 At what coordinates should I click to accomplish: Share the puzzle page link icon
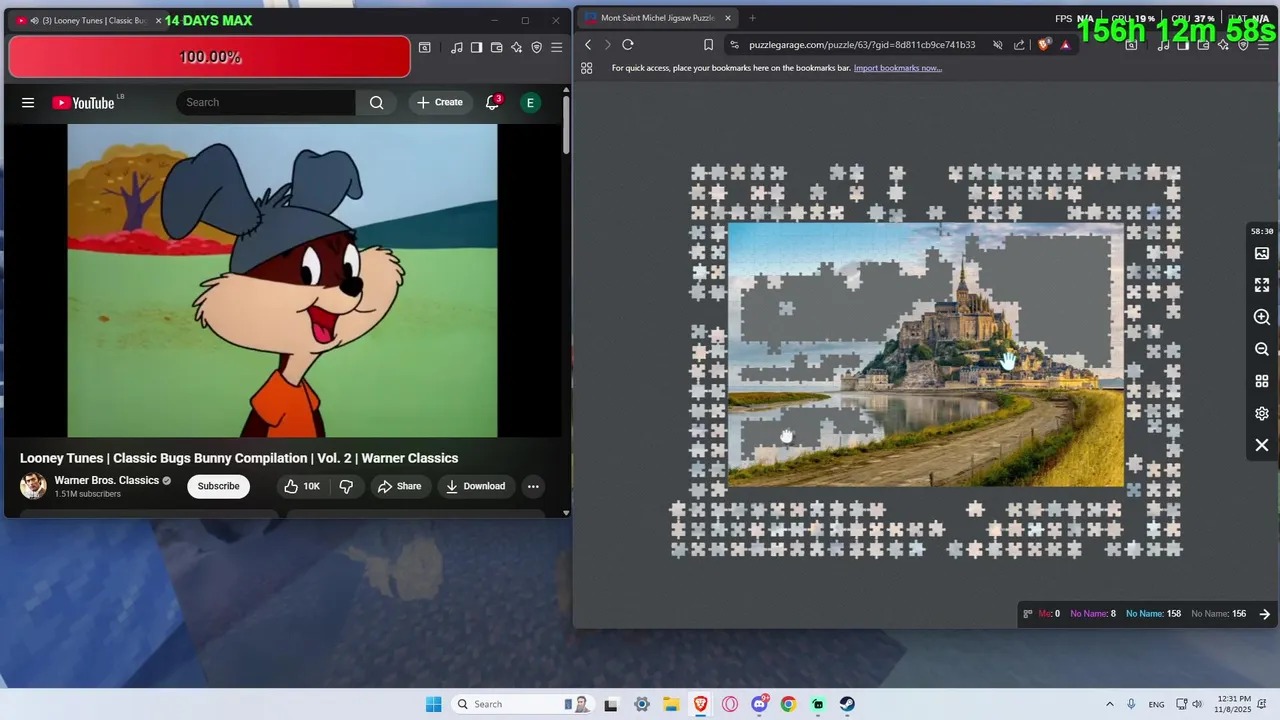pos(1019,45)
